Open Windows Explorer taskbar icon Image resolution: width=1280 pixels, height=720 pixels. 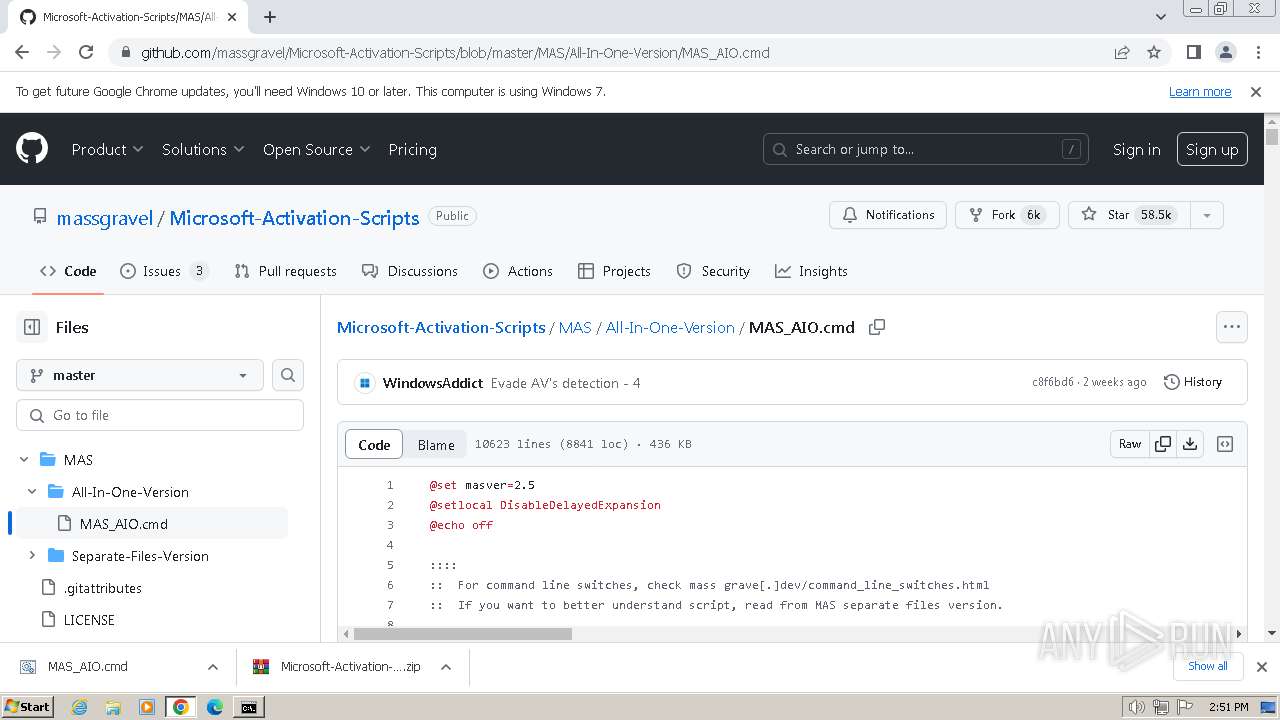coord(113,707)
